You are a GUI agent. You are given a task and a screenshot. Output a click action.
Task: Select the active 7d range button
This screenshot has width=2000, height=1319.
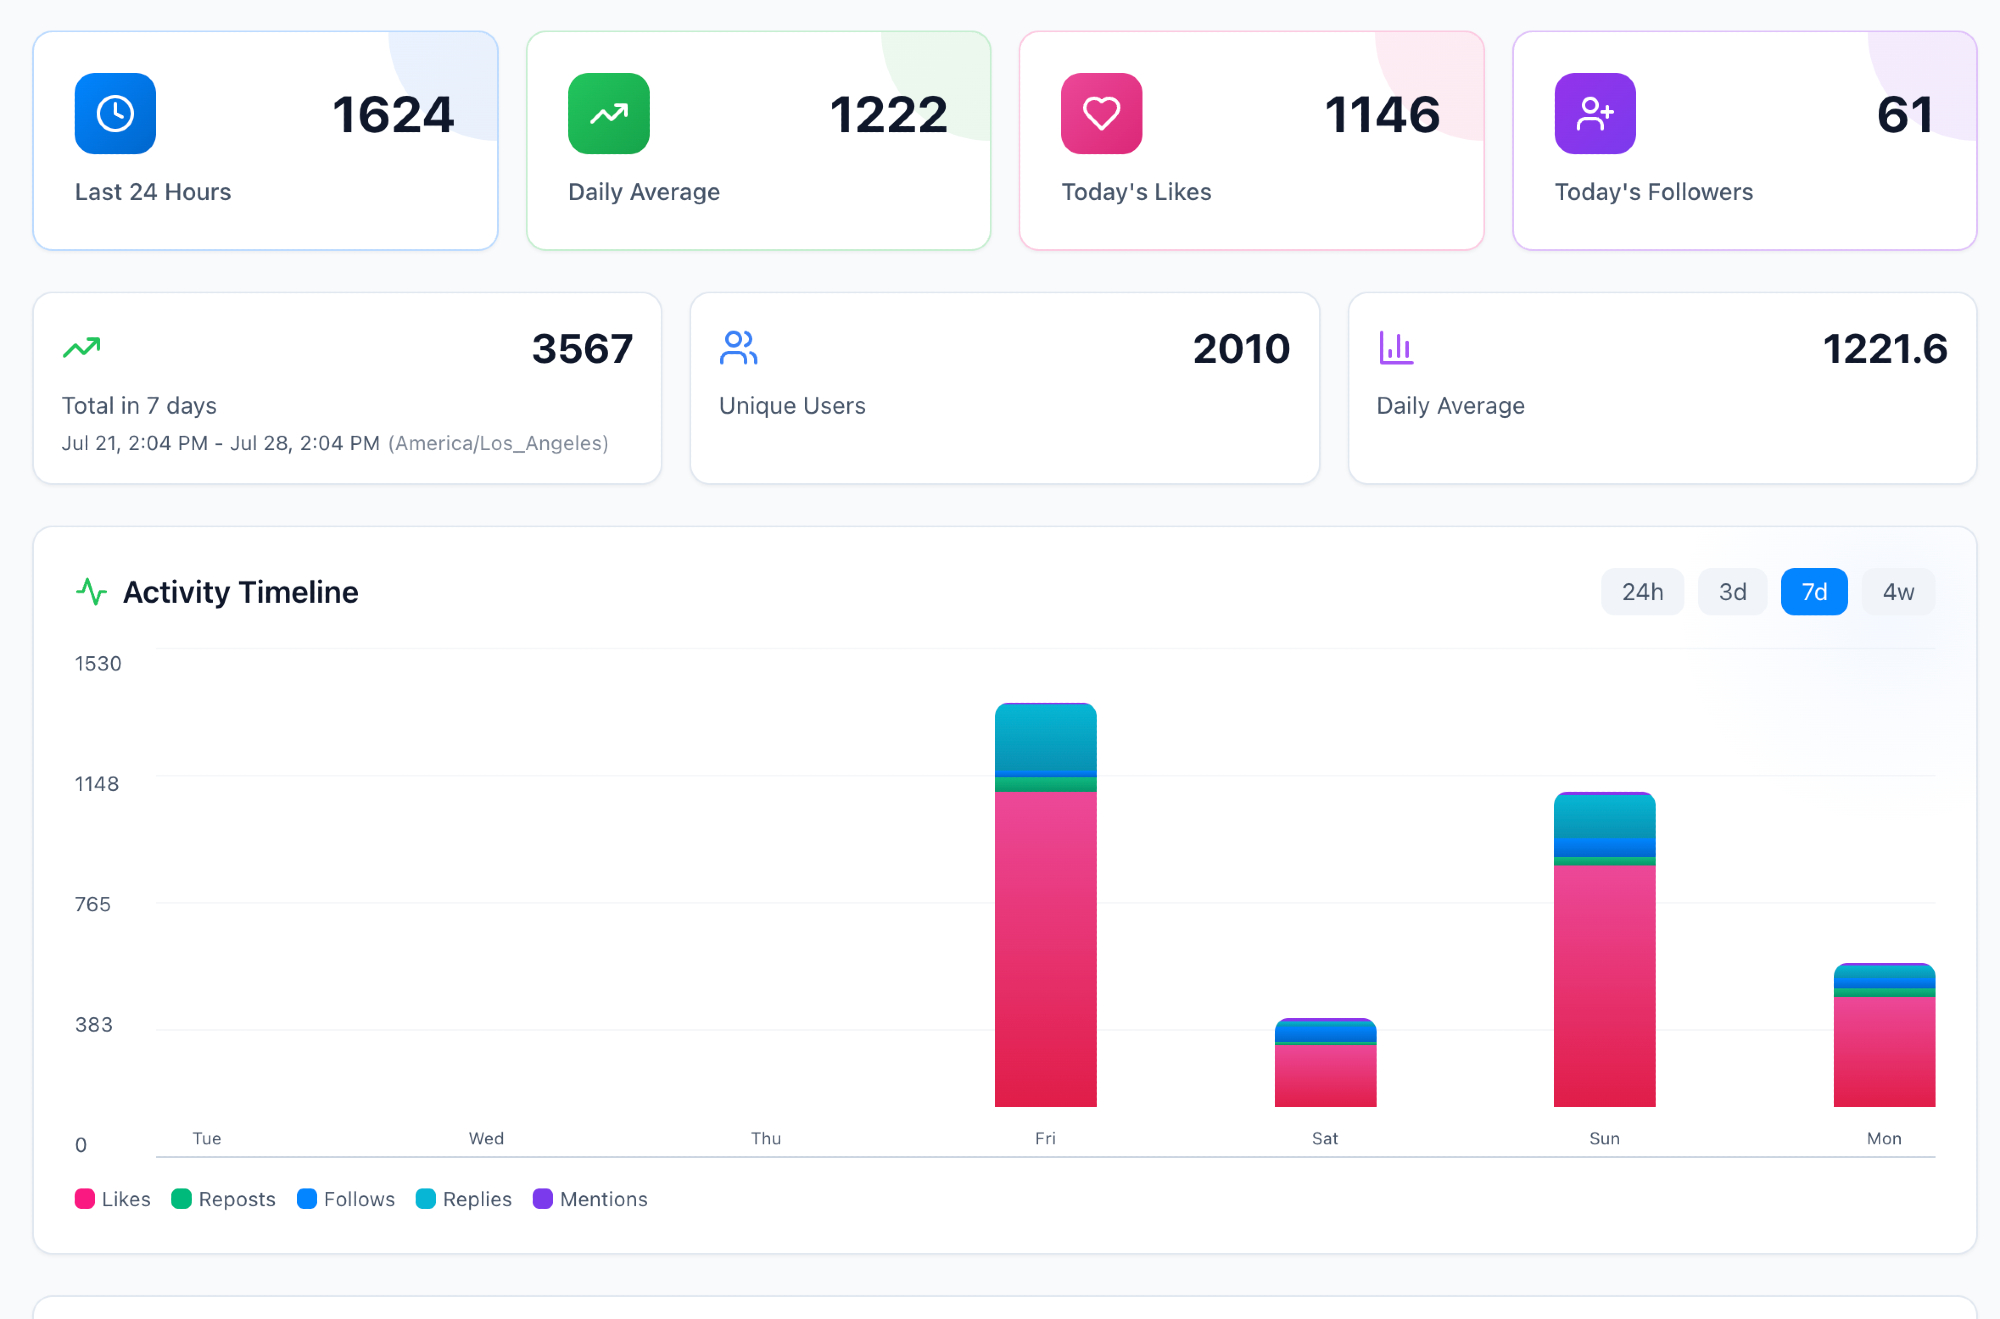tap(1814, 592)
